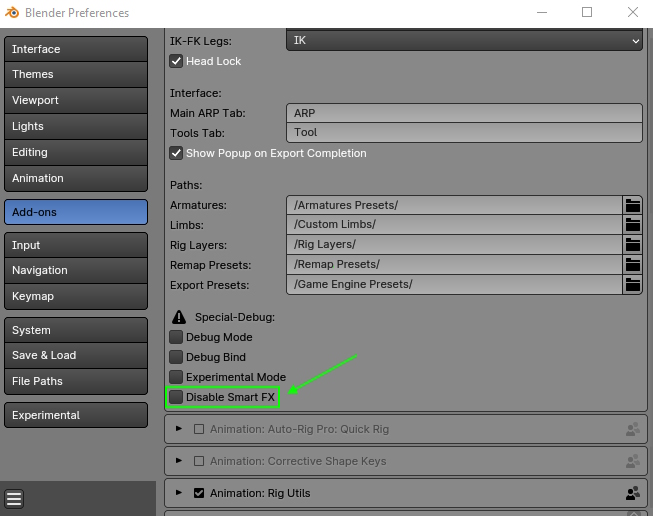Click the Special-Debug warning triangle icon
The height and width of the screenshot is (516, 653).
click(x=179, y=317)
